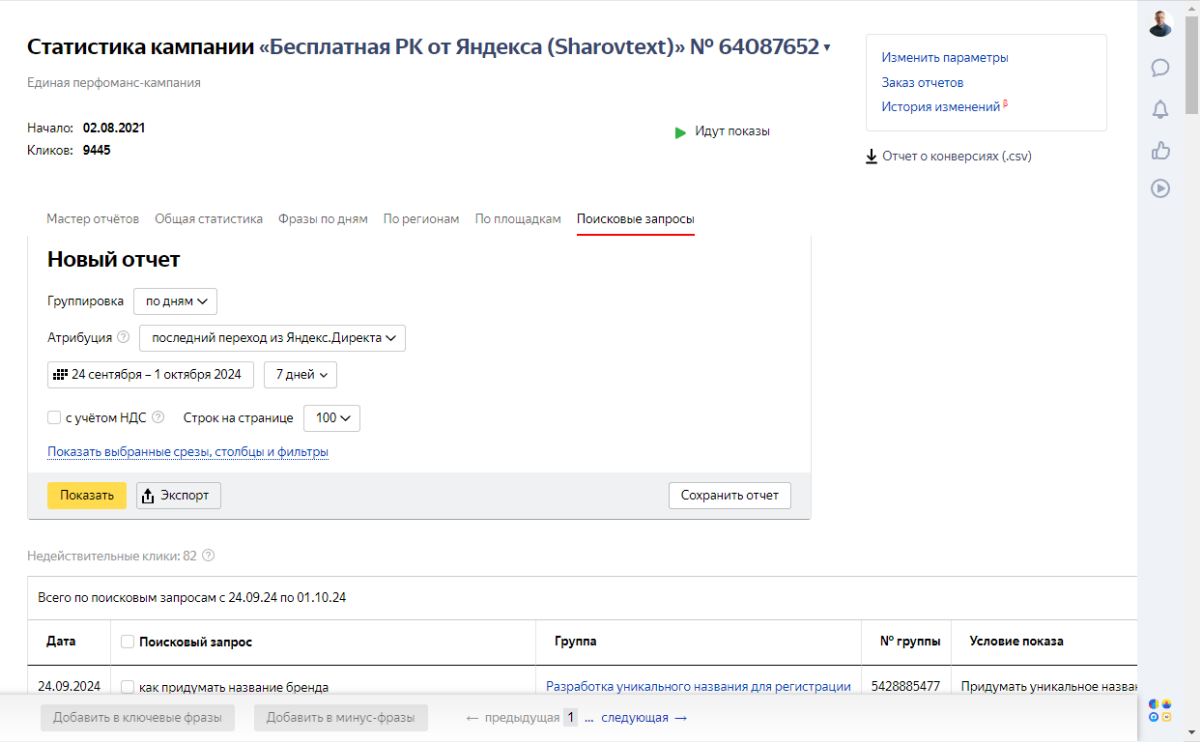Download 'Отчет о конверсиях (.csv)'

[948, 156]
